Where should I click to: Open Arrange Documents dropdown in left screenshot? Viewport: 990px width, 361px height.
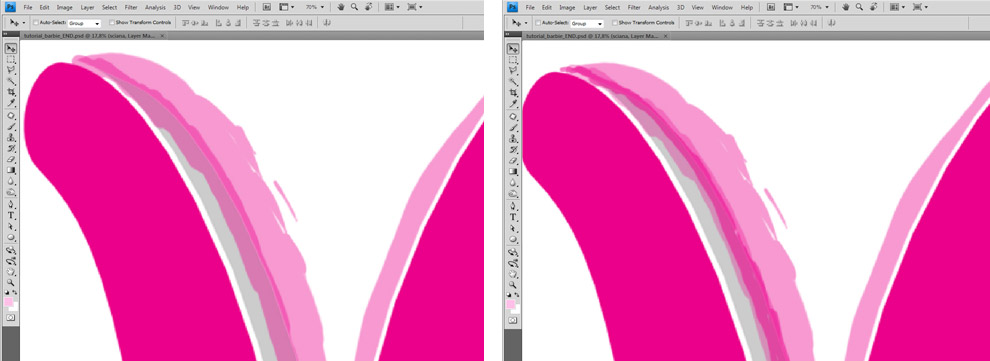pos(391,7)
